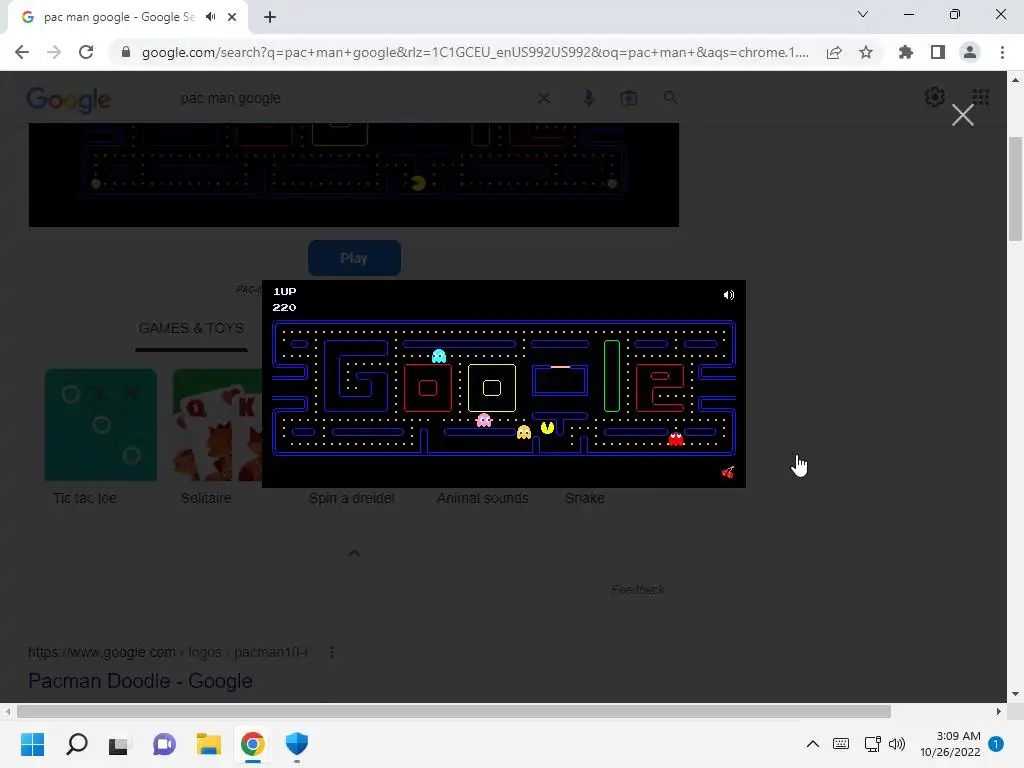The width and height of the screenshot is (1024, 768).
Task: Open the clock showing 3:09 AM
Action: coord(950,744)
